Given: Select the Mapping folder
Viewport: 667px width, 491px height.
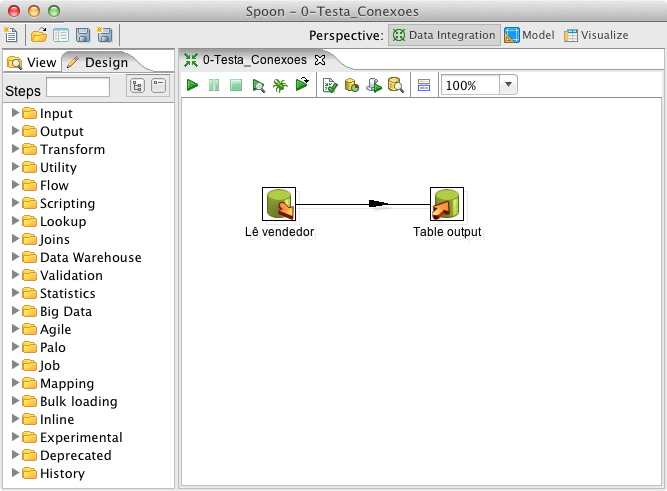Looking at the screenshot, I should coord(58,383).
